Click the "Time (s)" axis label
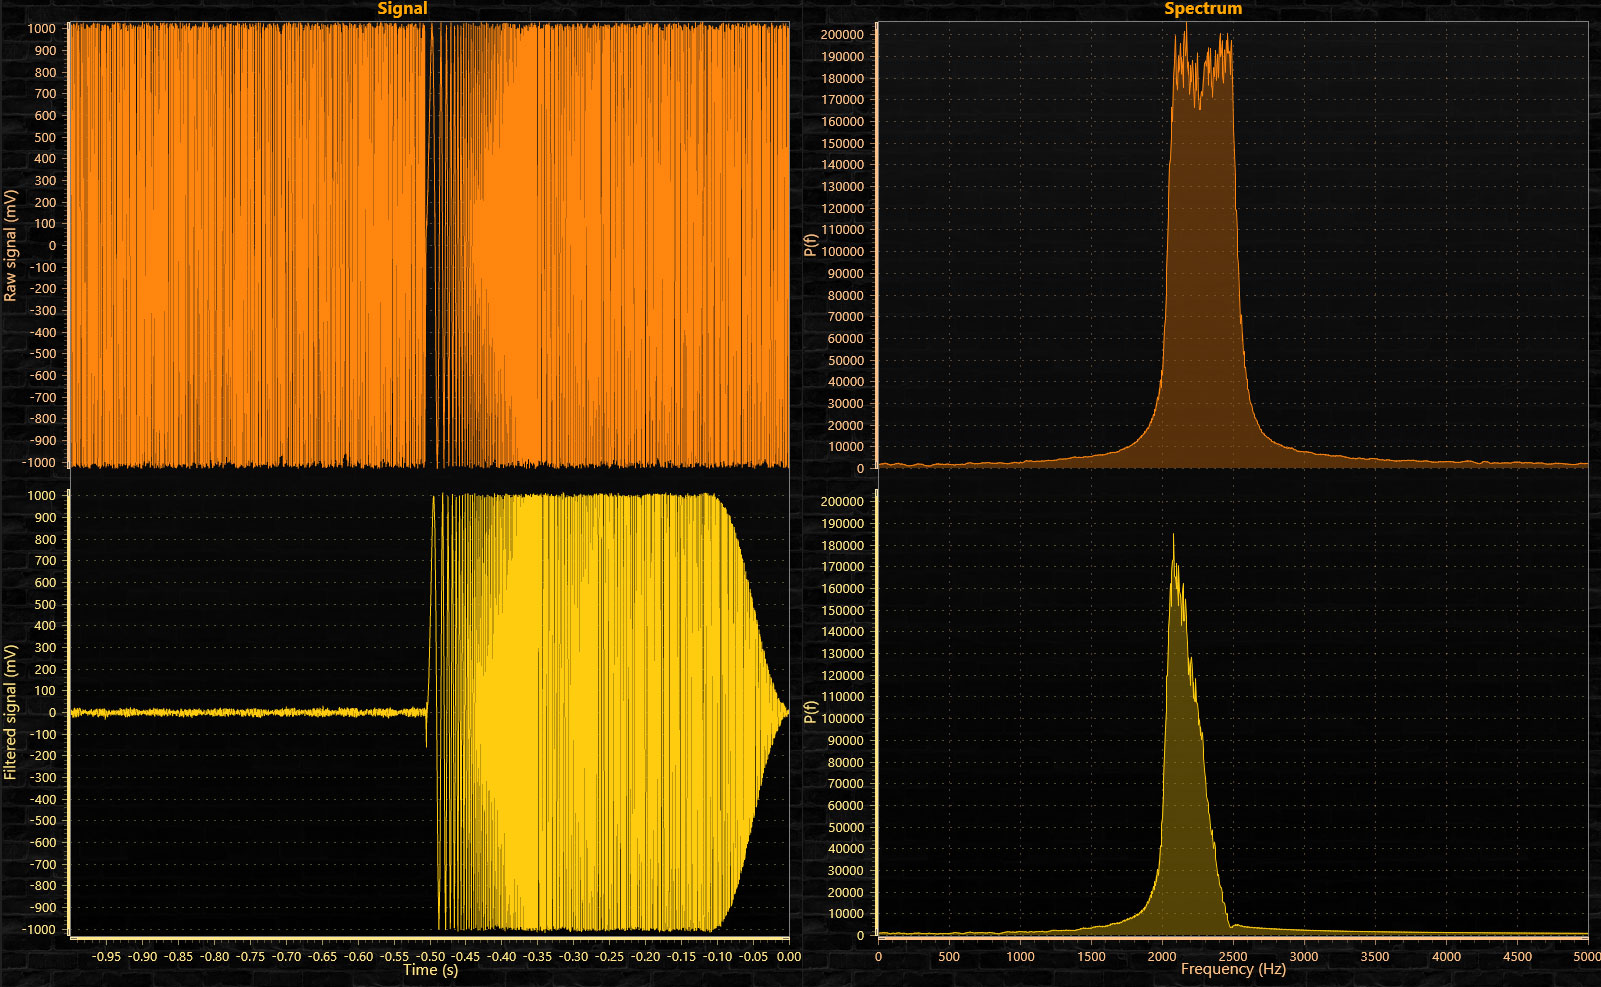 coord(430,969)
